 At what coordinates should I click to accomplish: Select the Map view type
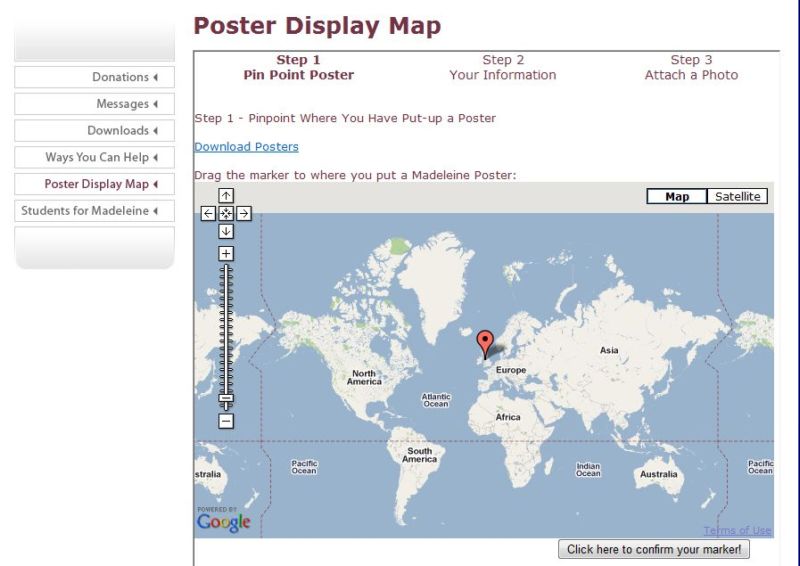(677, 197)
